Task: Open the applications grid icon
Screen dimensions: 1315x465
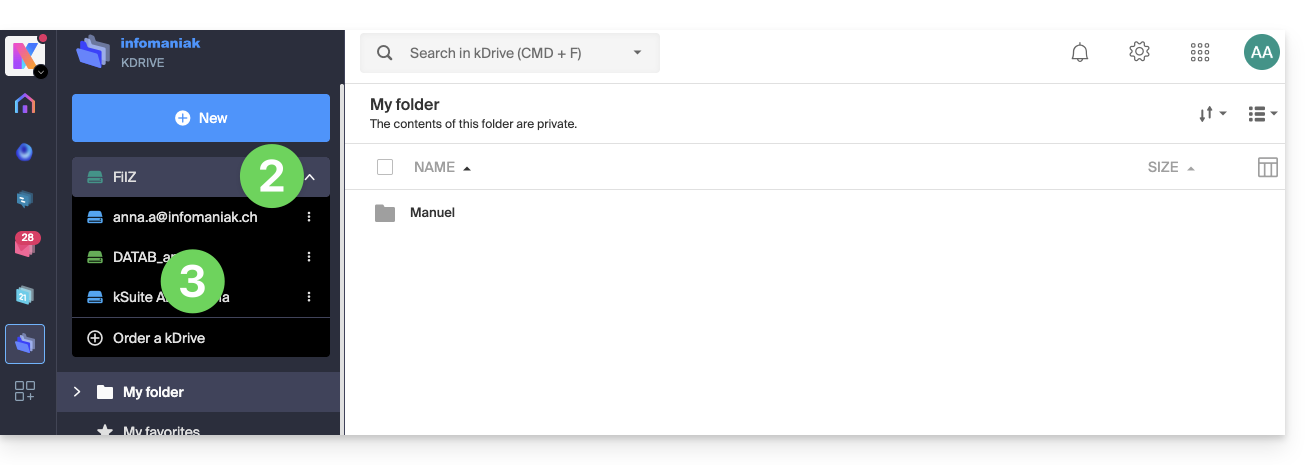Action: pos(1200,53)
